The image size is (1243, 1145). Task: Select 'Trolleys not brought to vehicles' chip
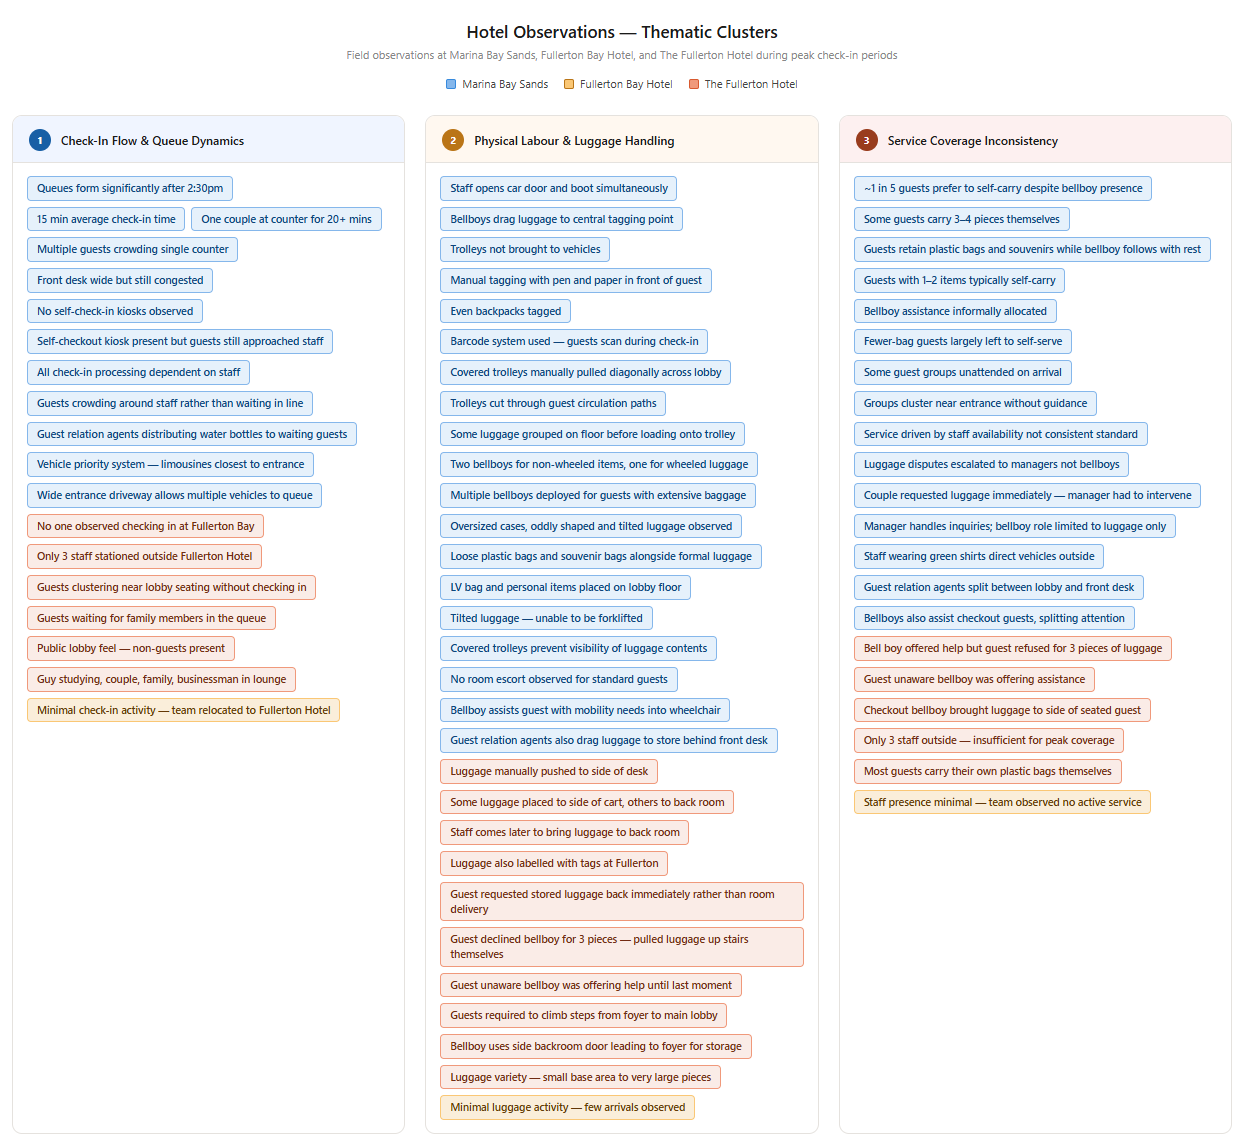click(524, 249)
